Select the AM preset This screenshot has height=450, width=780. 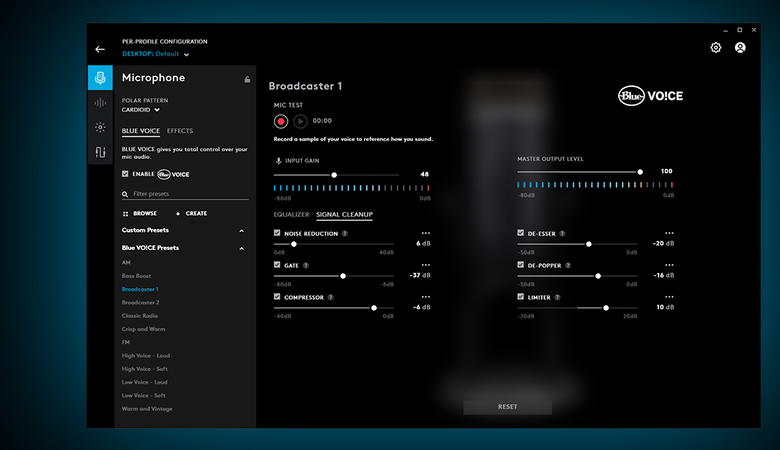[x=126, y=263]
